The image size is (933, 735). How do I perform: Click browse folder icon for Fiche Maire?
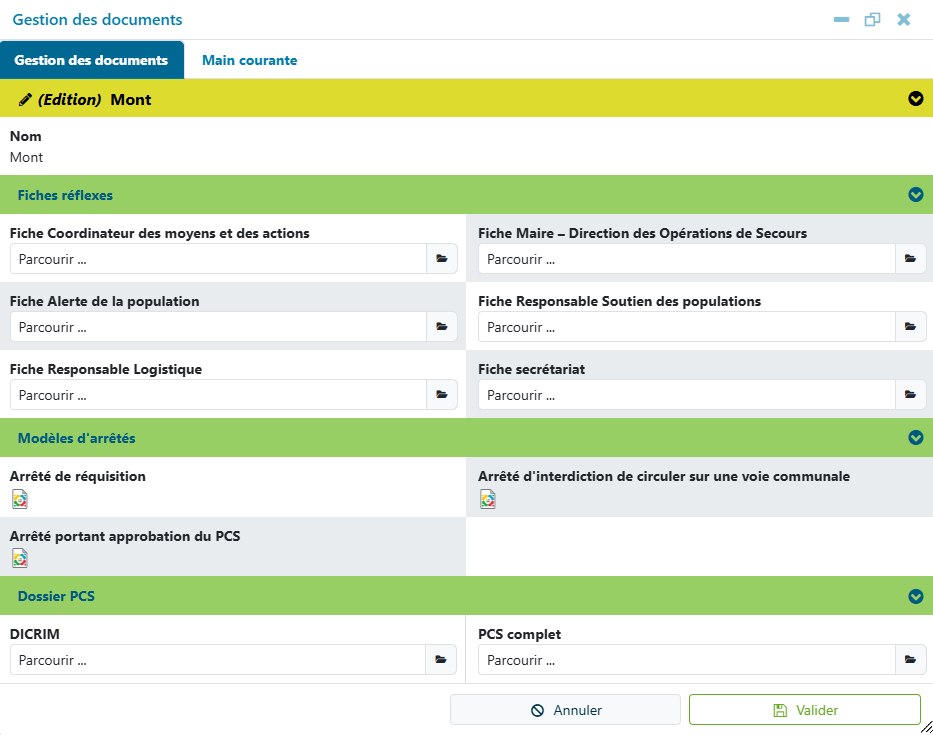910,259
